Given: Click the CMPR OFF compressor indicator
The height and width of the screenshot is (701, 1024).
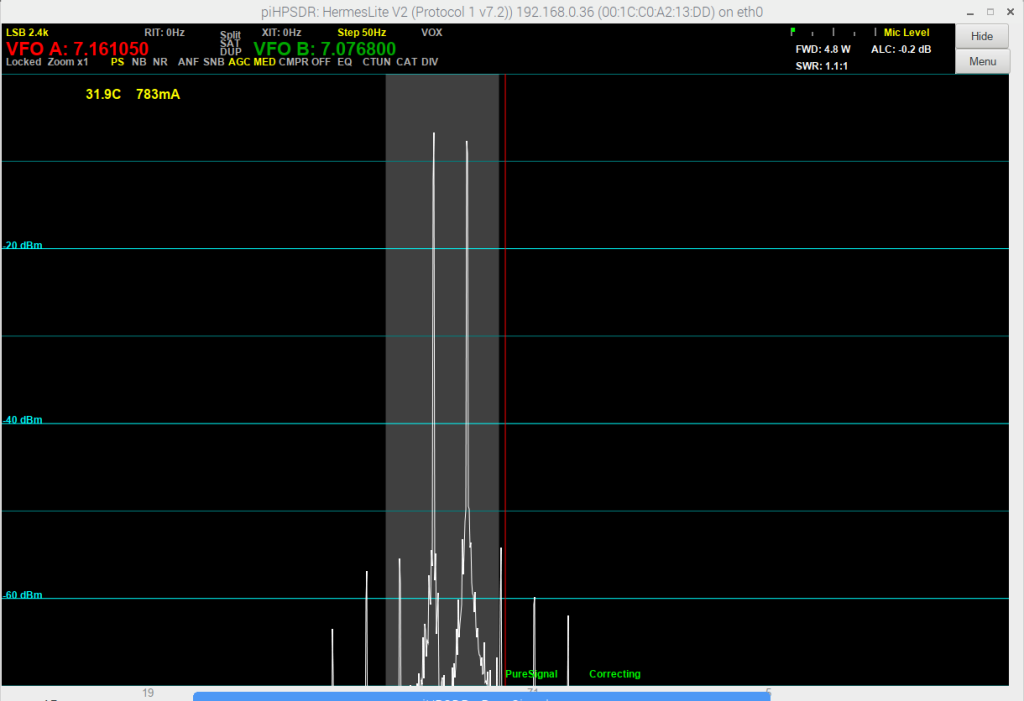Looking at the screenshot, I should [x=305, y=62].
